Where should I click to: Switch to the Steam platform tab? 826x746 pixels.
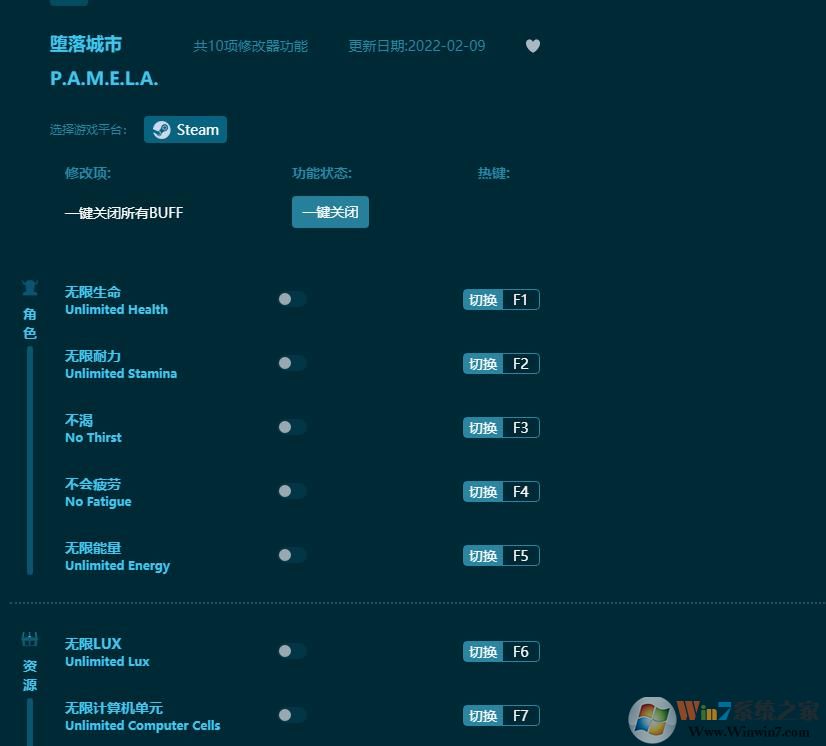[x=185, y=129]
